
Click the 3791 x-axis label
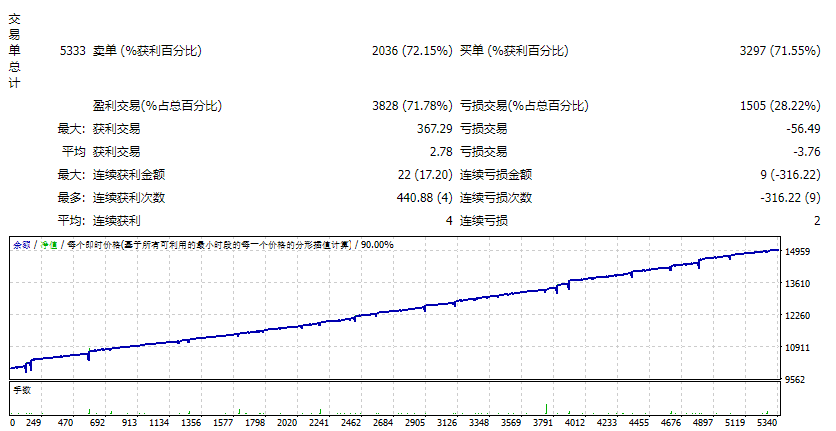click(x=542, y=422)
